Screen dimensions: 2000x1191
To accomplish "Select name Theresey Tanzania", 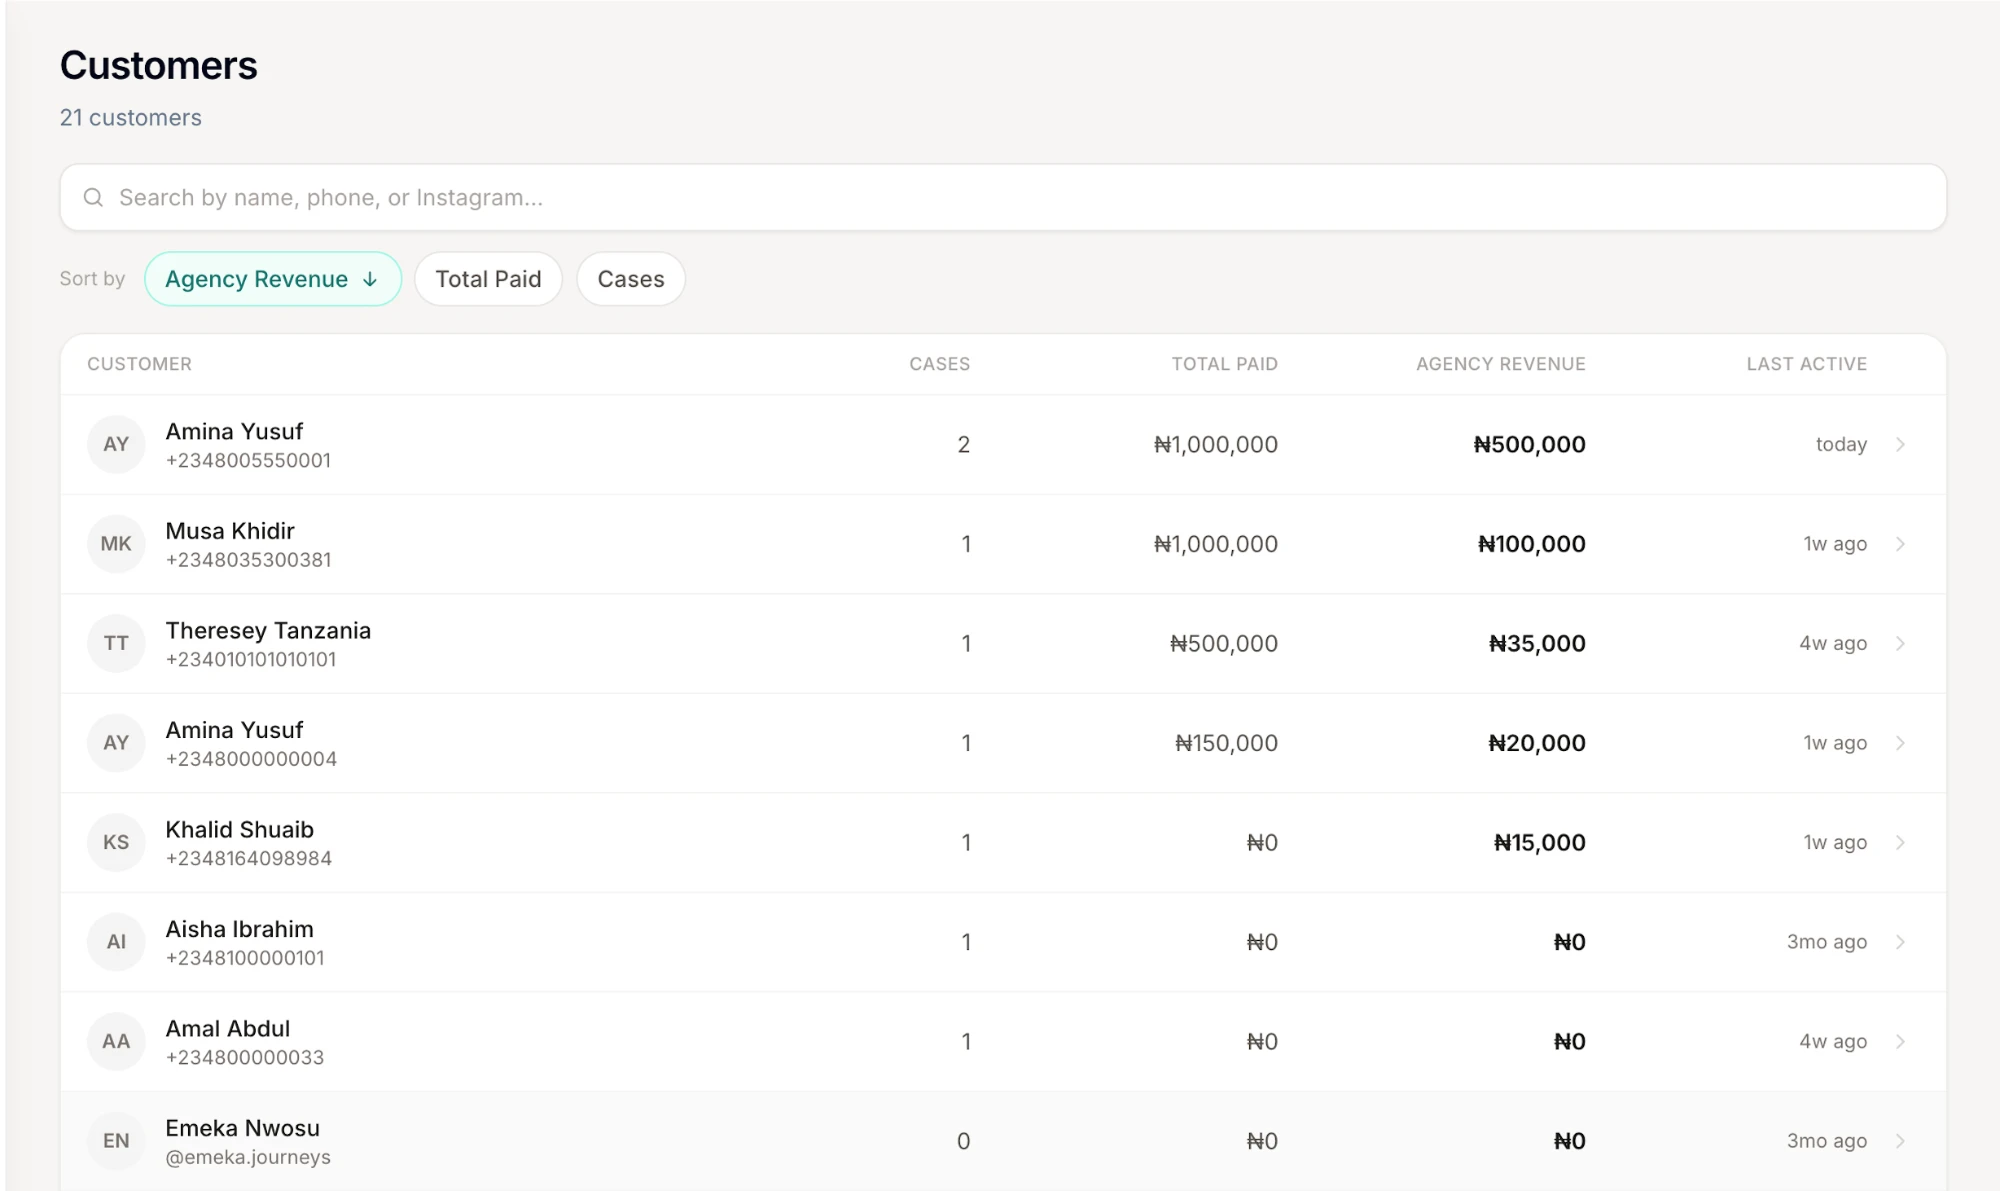I will 268,631.
